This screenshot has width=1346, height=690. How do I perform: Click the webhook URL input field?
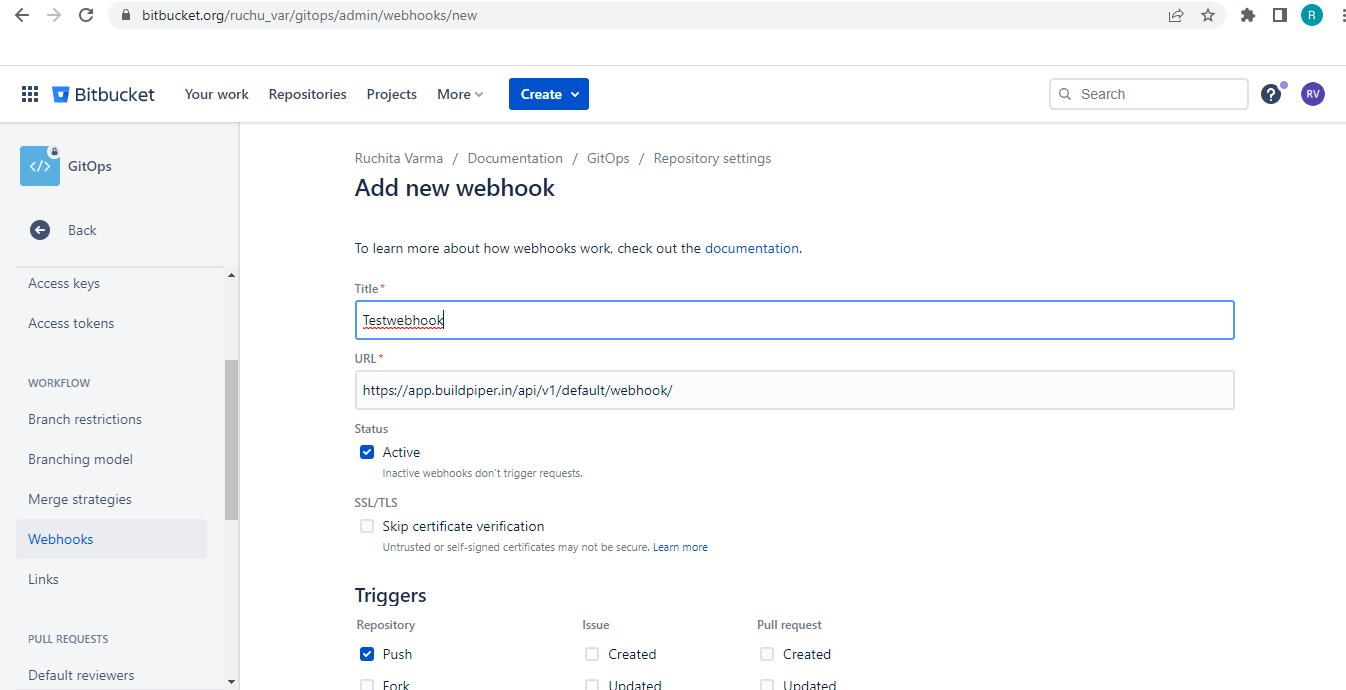(794, 390)
